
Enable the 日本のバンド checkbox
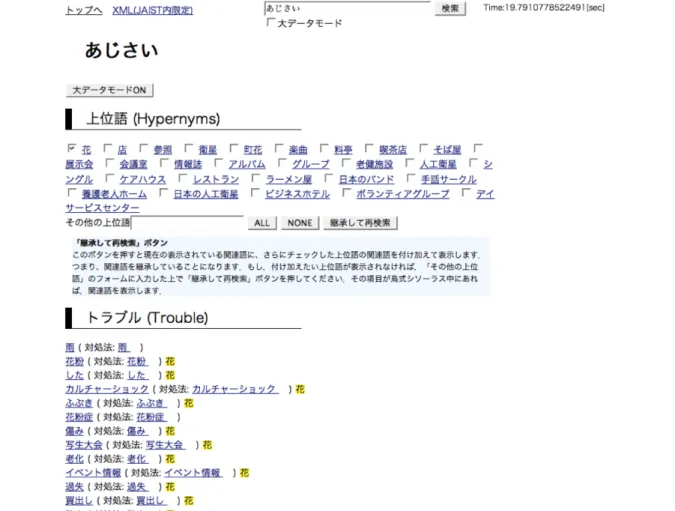329,178
